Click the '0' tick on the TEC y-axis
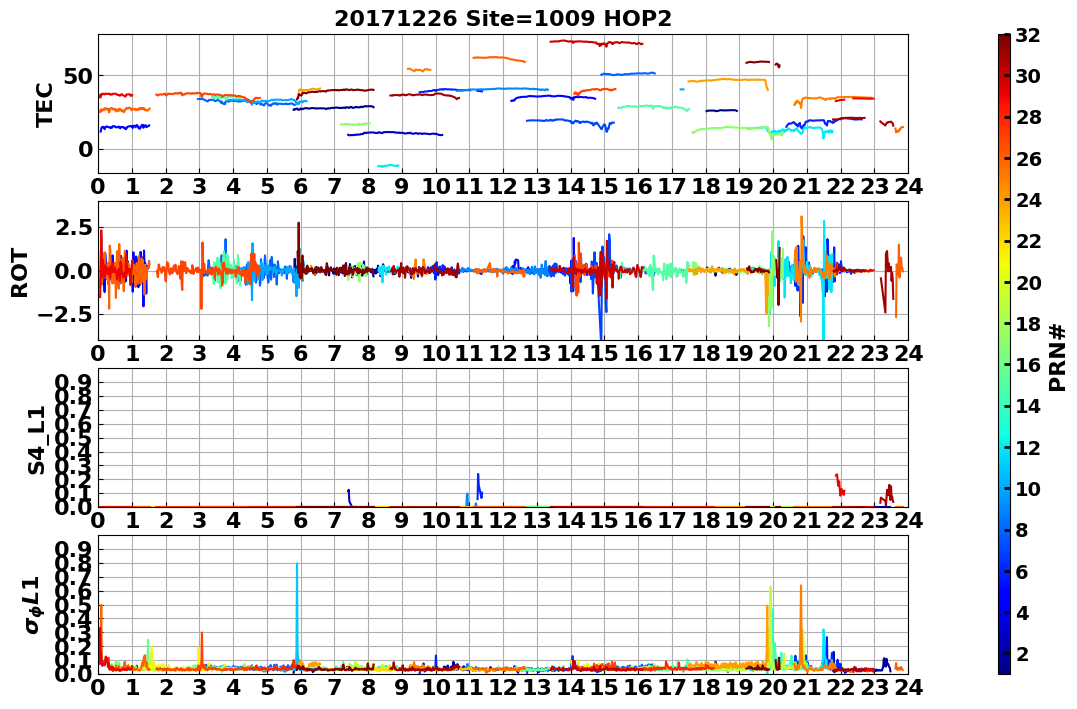 point(85,149)
